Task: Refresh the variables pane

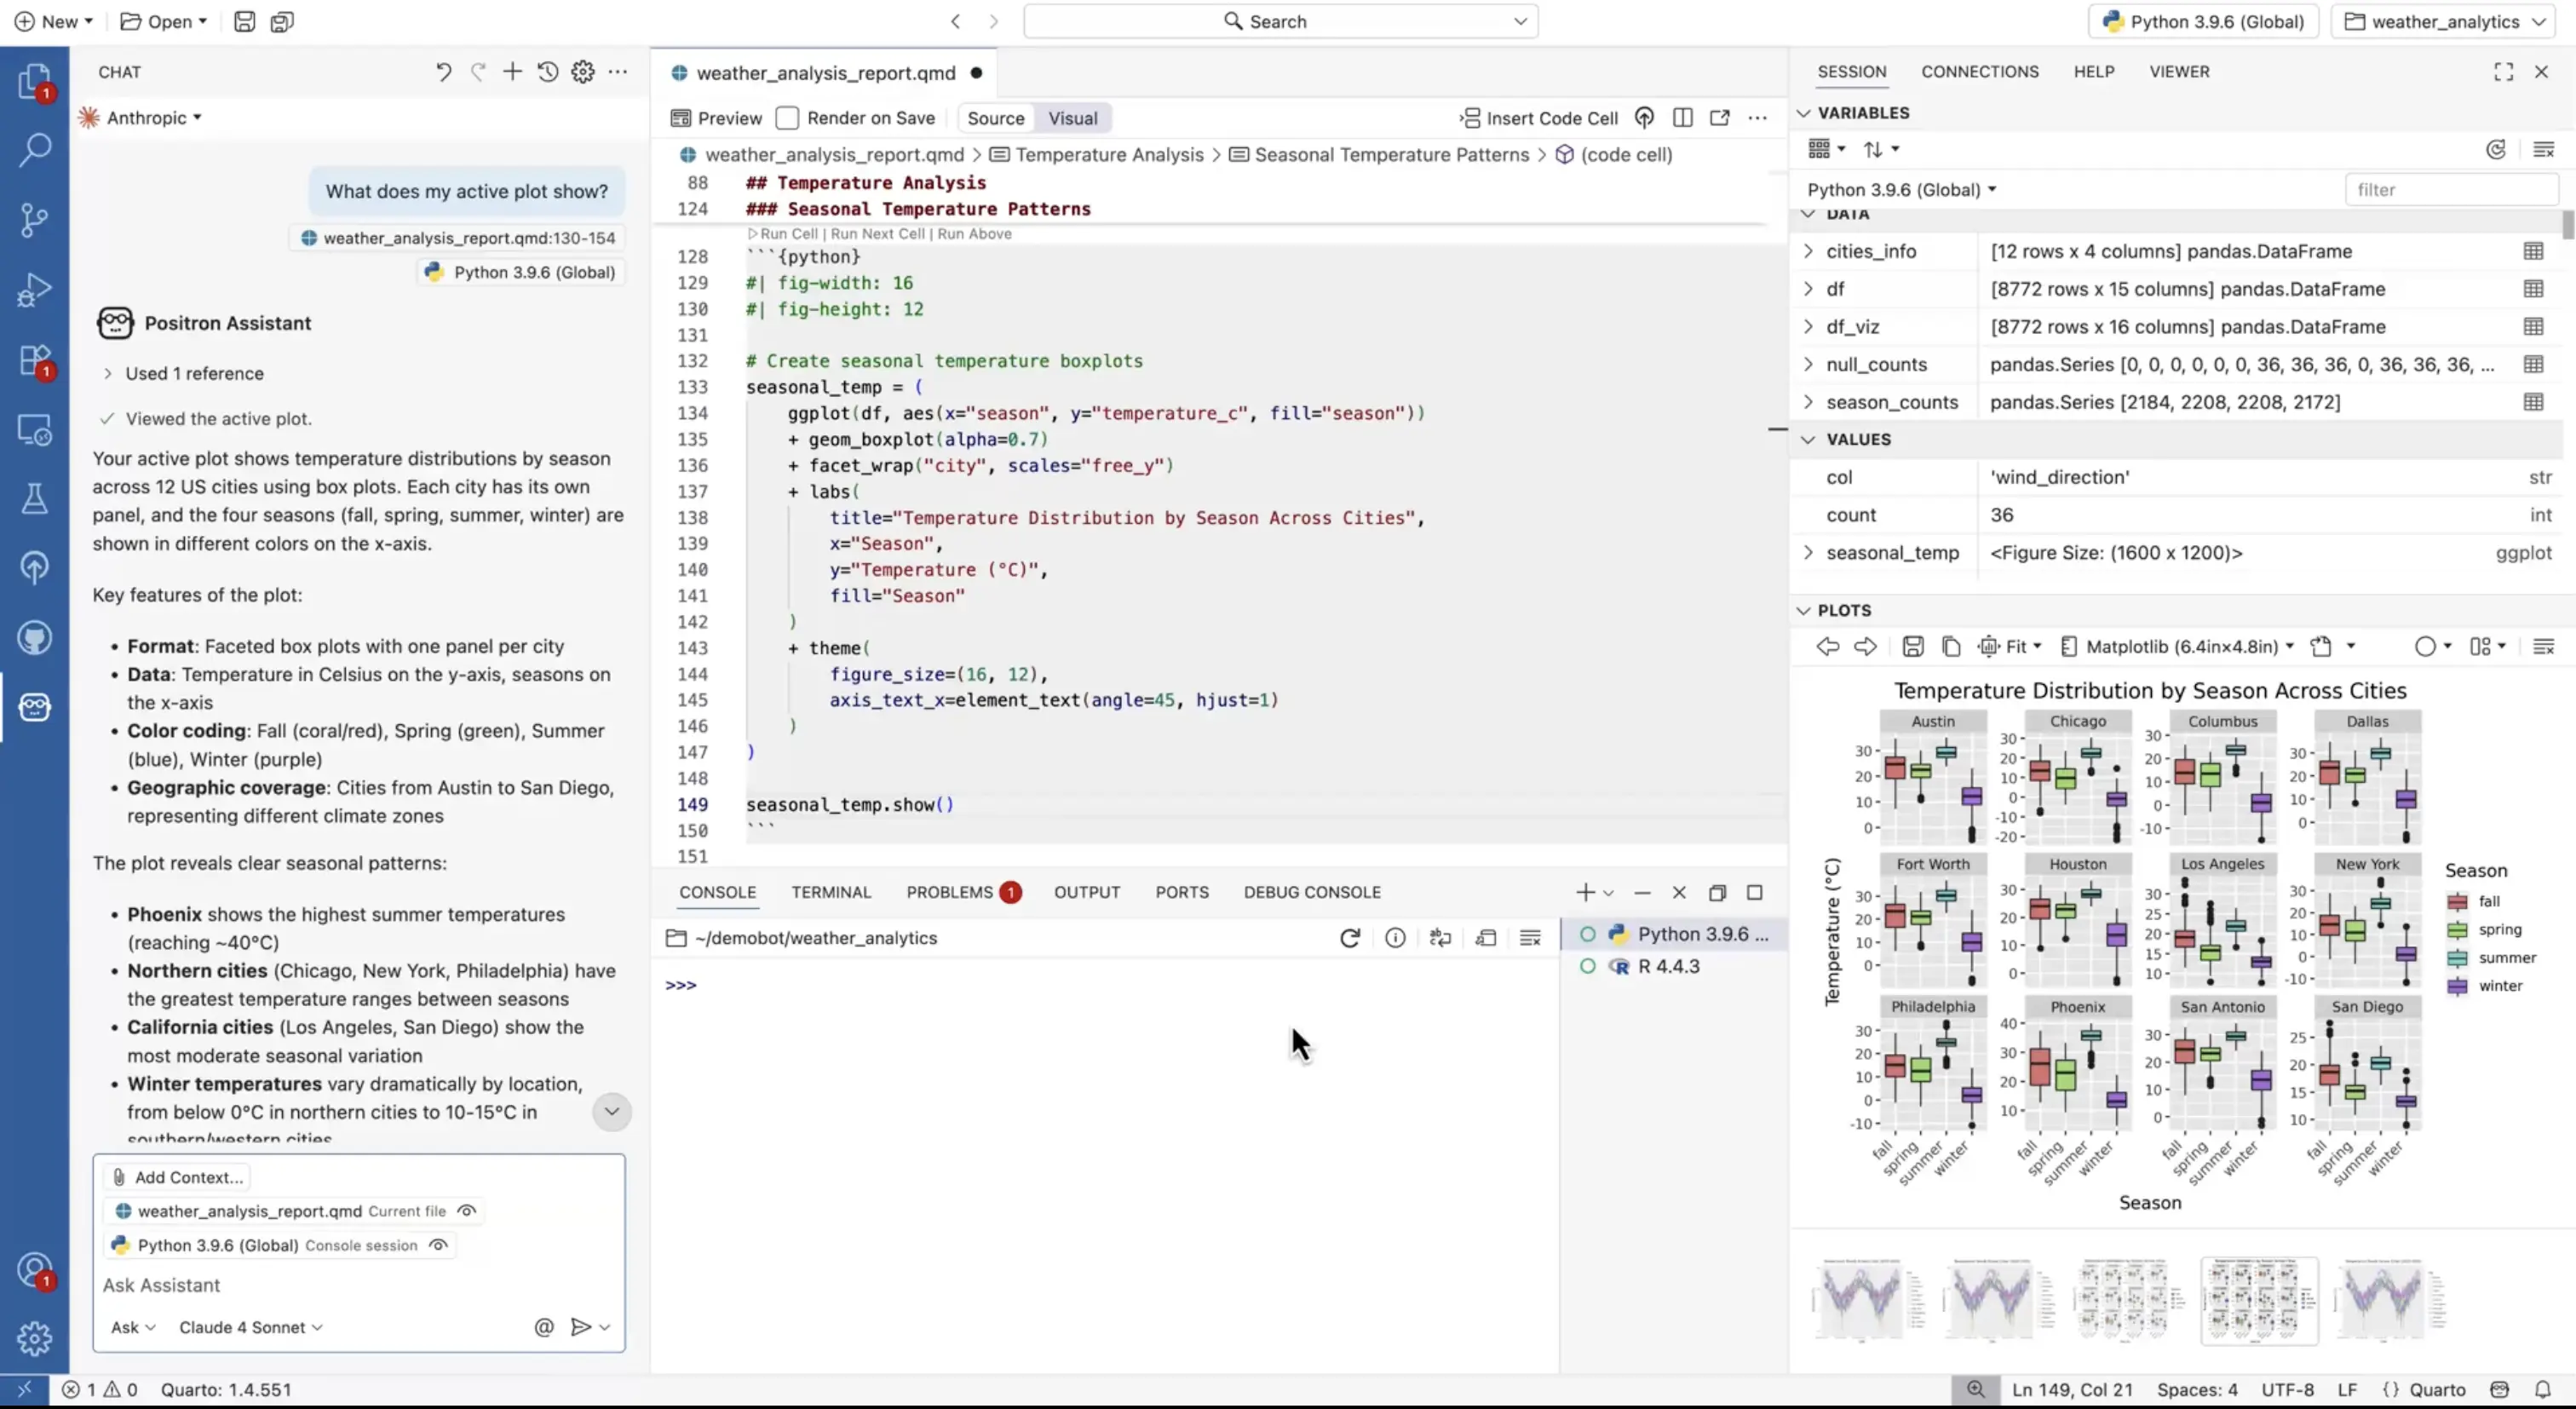Action: [x=2496, y=149]
